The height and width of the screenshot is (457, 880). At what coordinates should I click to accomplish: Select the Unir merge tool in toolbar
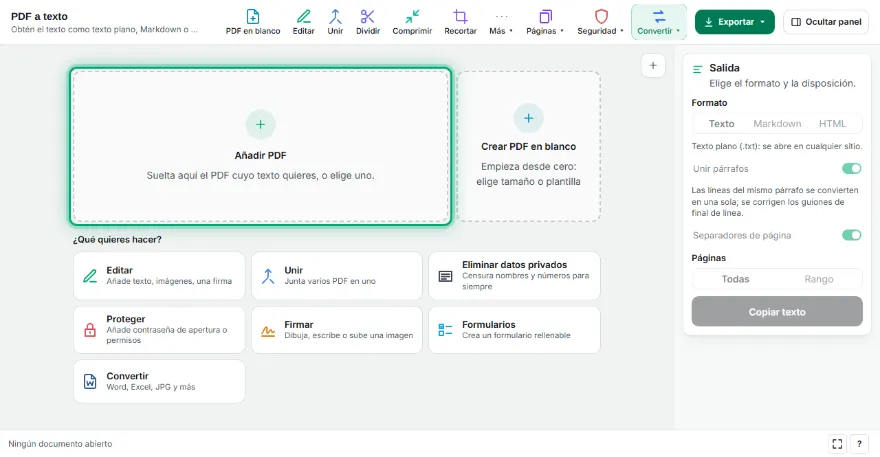335,22
